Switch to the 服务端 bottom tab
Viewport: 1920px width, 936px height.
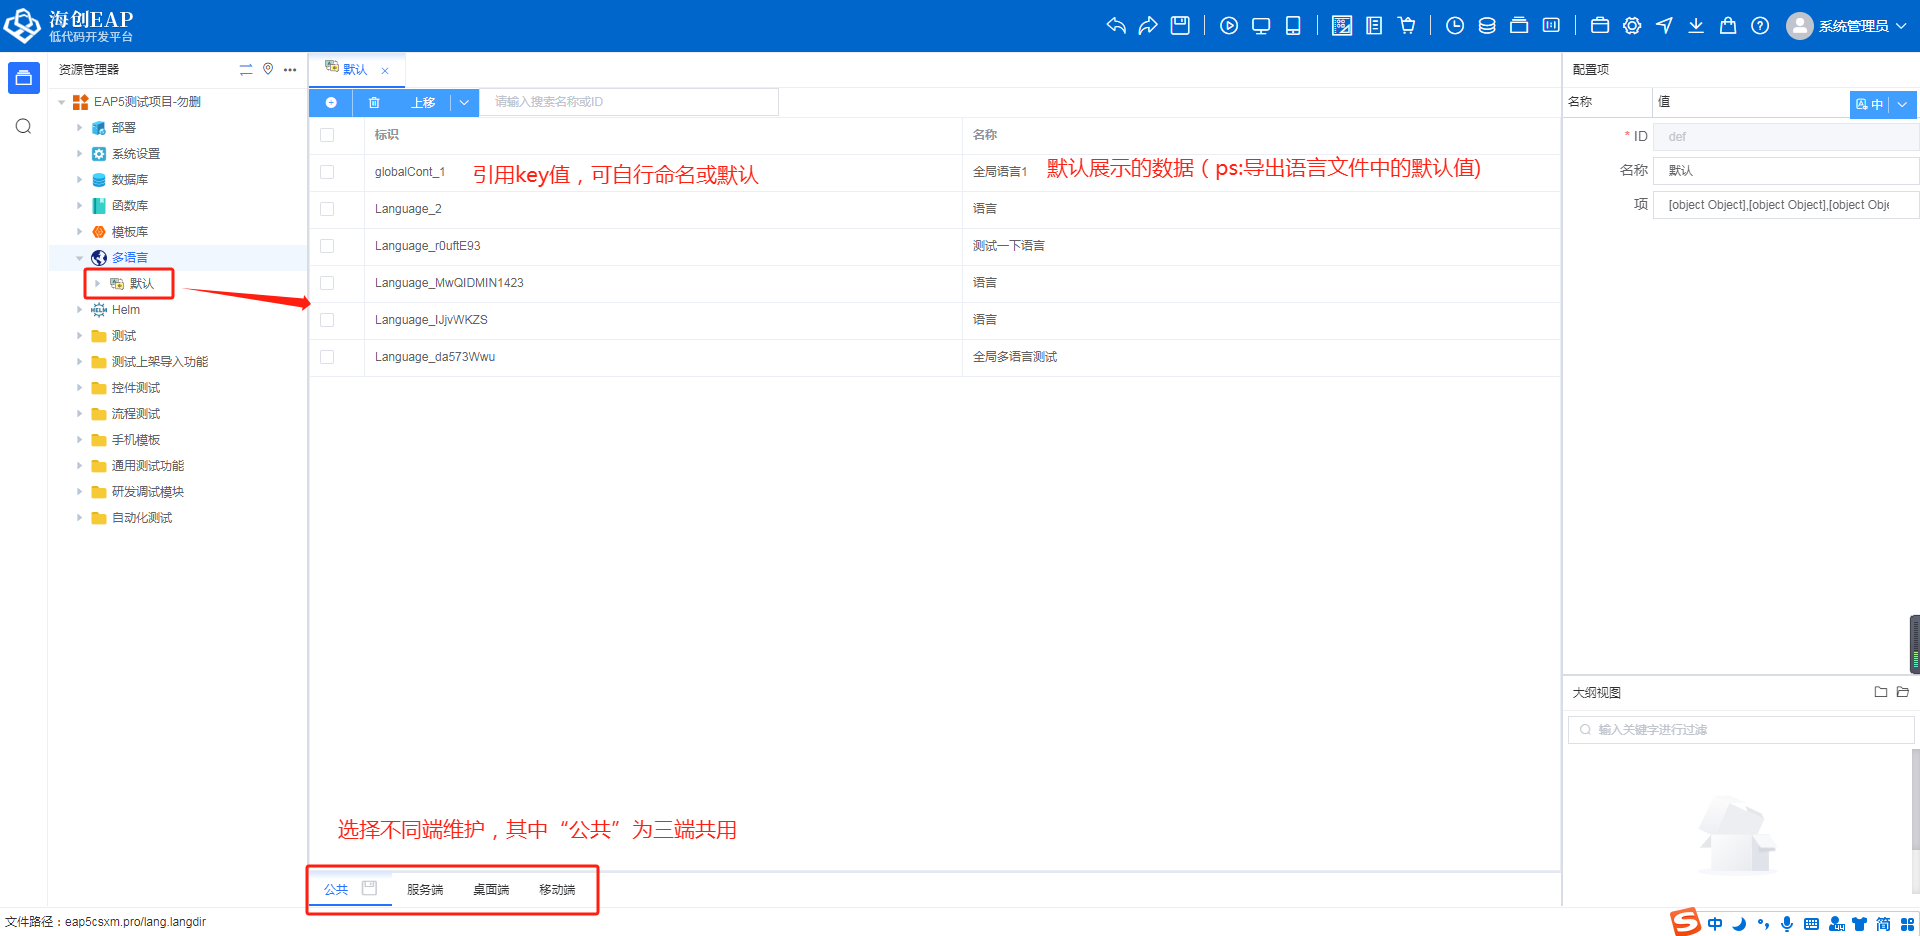tap(425, 889)
